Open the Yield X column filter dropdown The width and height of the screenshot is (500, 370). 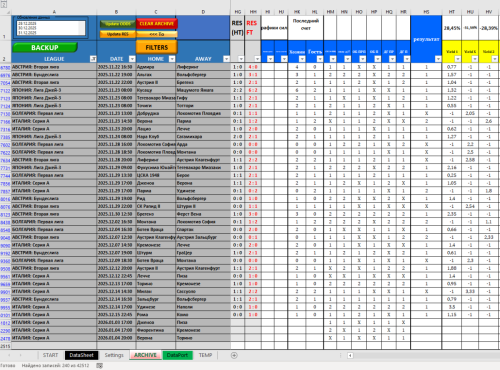point(475,59)
